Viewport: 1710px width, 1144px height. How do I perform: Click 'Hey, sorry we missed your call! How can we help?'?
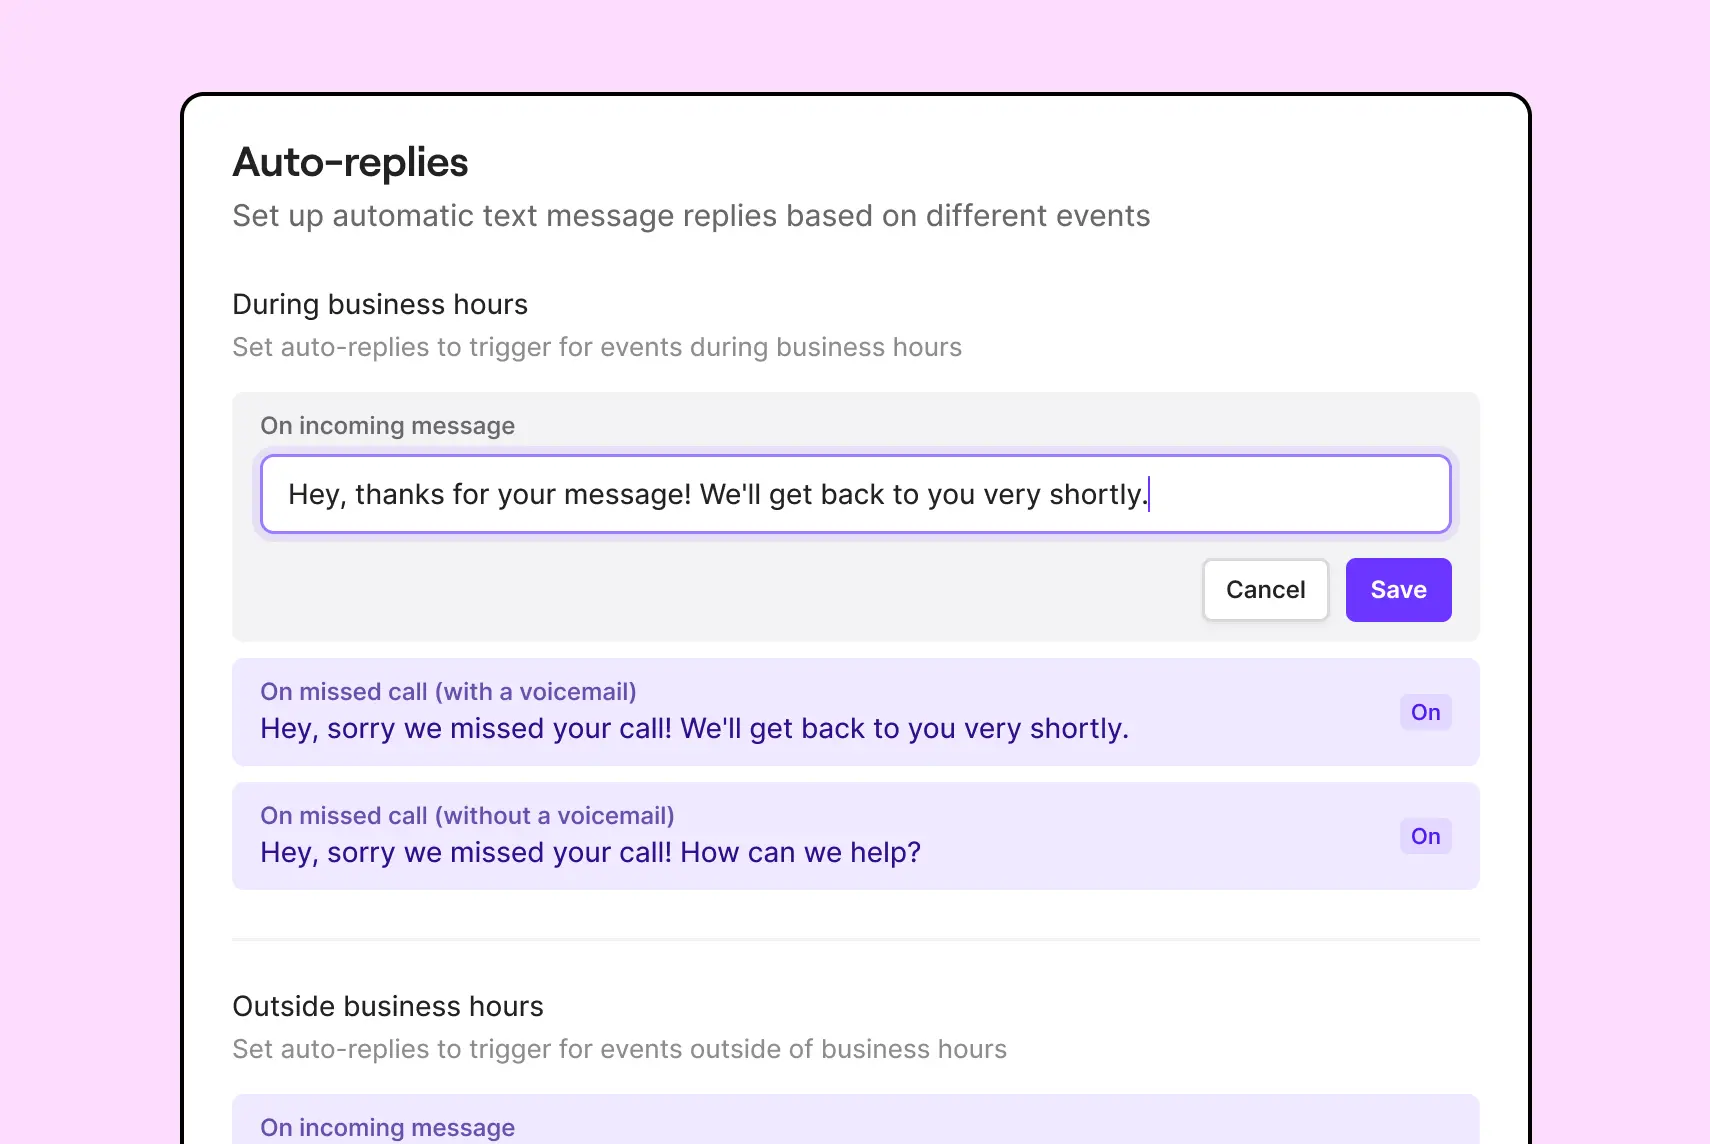click(x=590, y=852)
